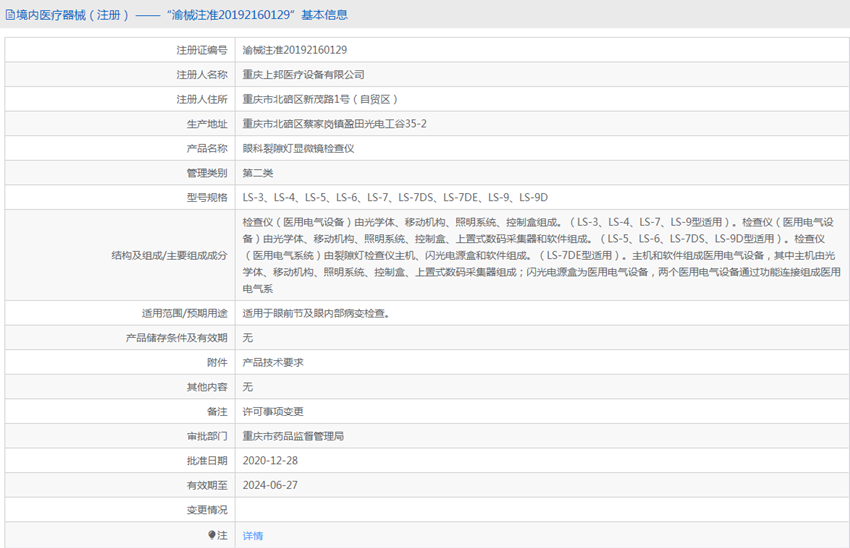Click the attachment value 产品技术要求

[273, 362]
